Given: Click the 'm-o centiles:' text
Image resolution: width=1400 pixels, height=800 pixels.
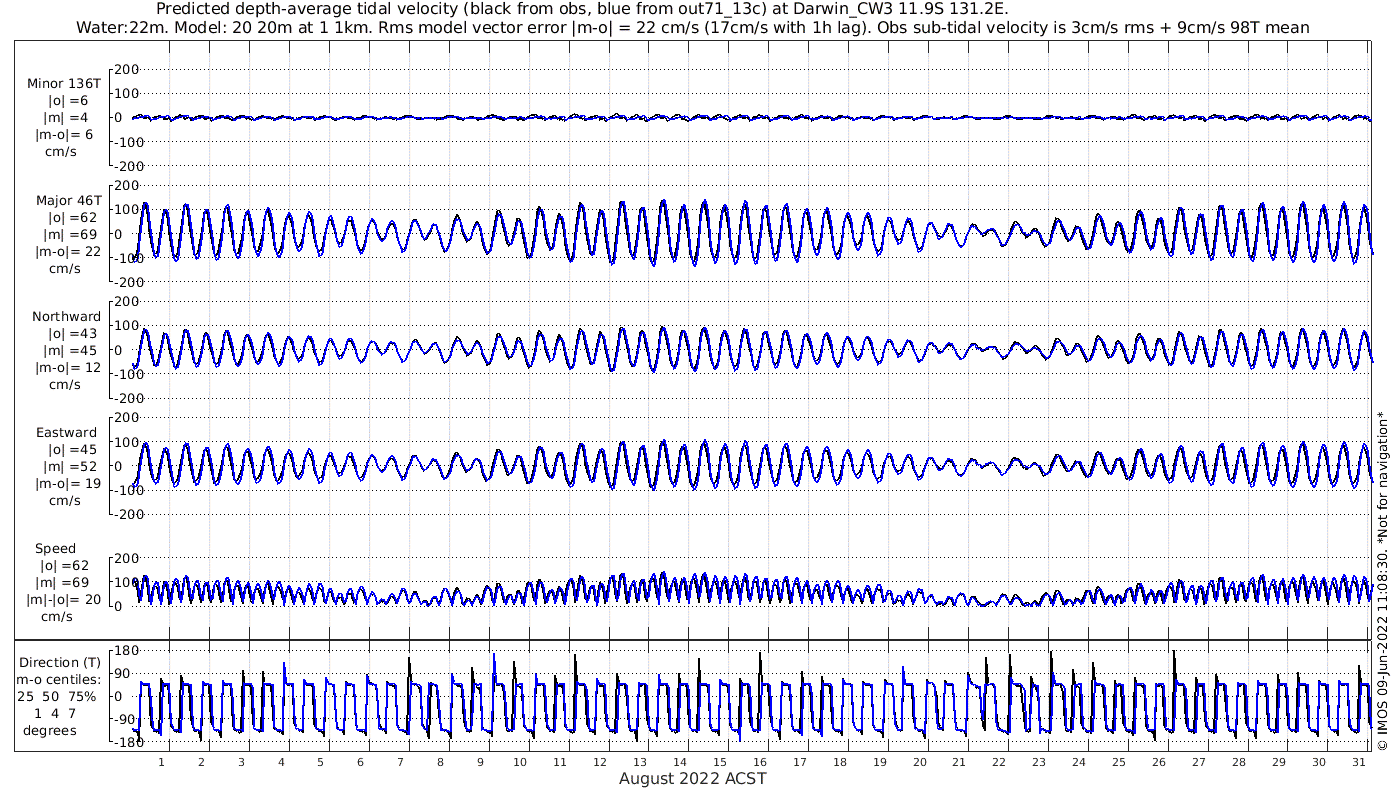Looking at the screenshot, I should pyautogui.click(x=60, y=680).
